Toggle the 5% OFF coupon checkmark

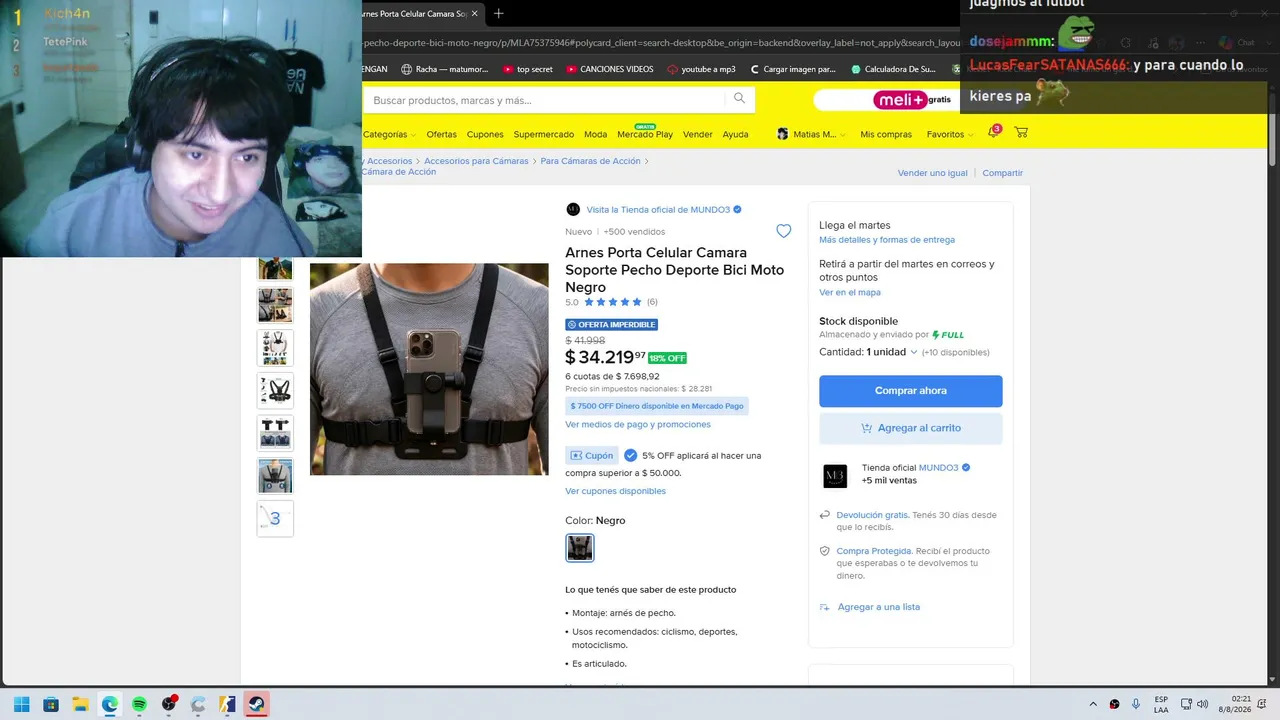point(630,455)
